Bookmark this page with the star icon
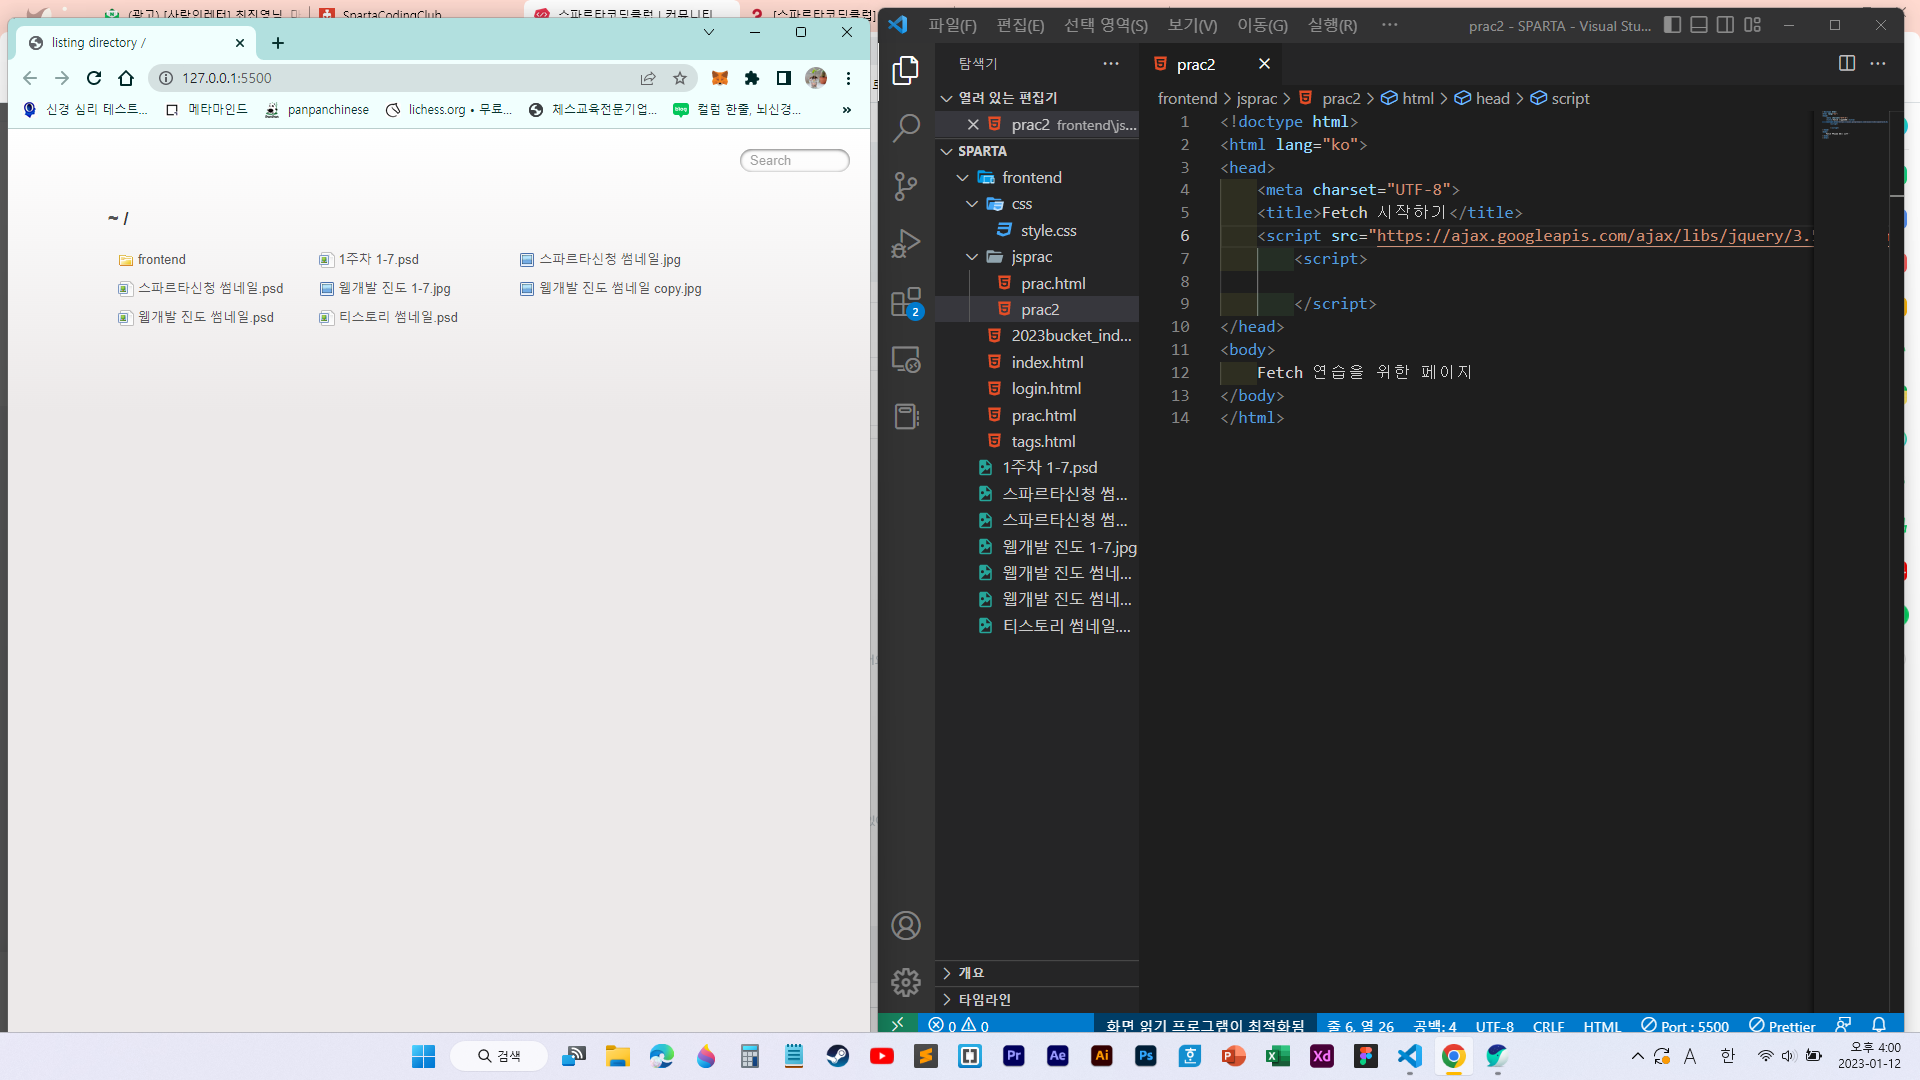The height and width of the screenshot is (1080, 1920). click(x=680, y=78)
